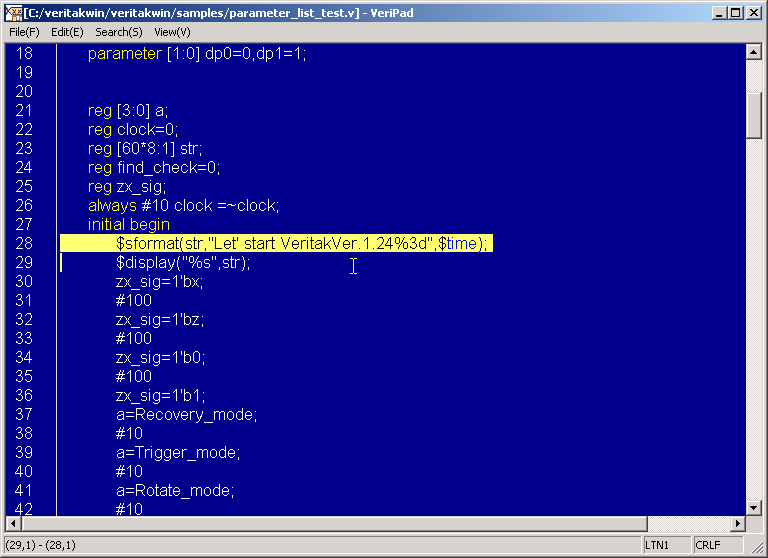Screen dimensions: 768x558
Task: Click the vertical scrollbar thumb
Action: coord(755,115)
